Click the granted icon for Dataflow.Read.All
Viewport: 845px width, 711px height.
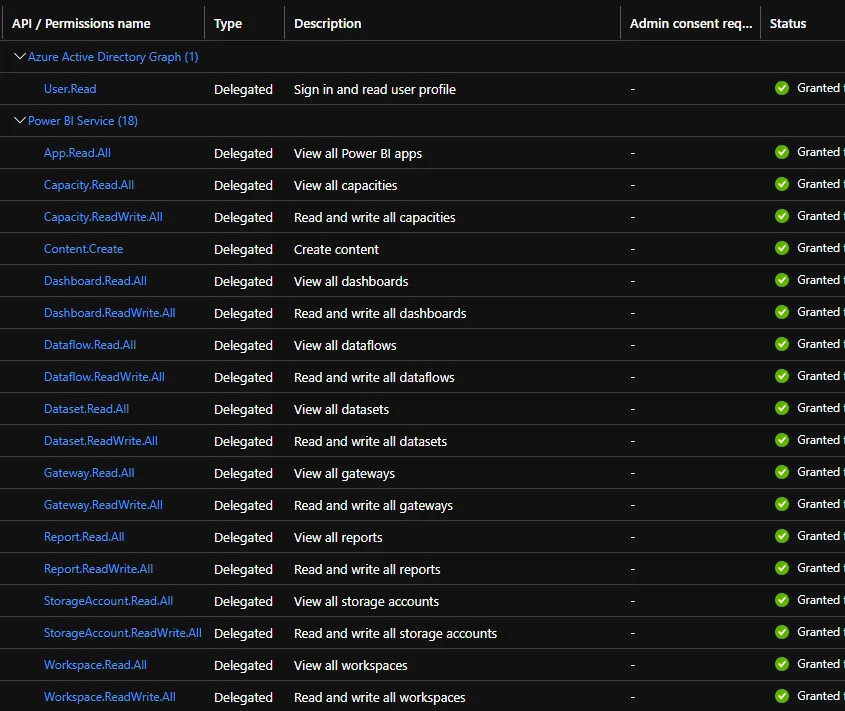click(x=782, y=344)
